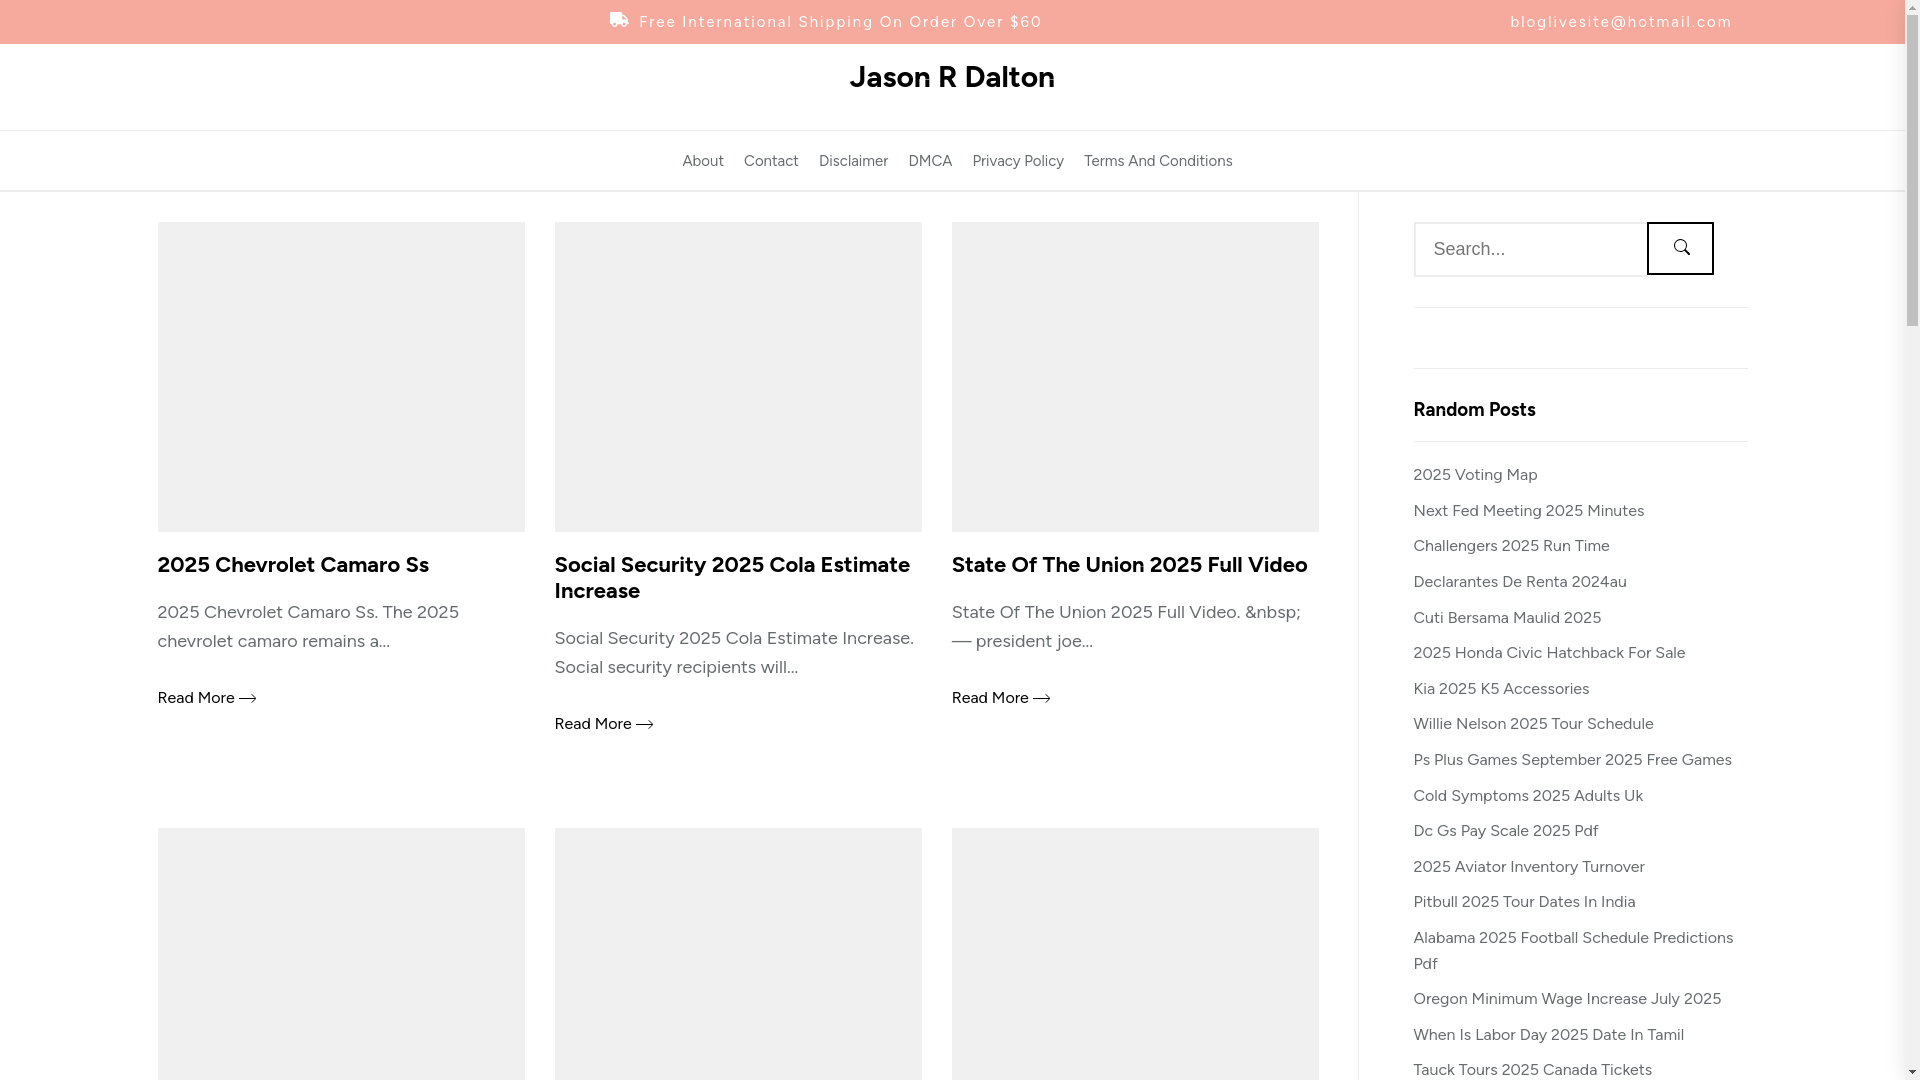The height and width of the screenshot is (1080, 1920).
Task: Click the Camaro Ss excerpt text
Action: click(308, 627)
